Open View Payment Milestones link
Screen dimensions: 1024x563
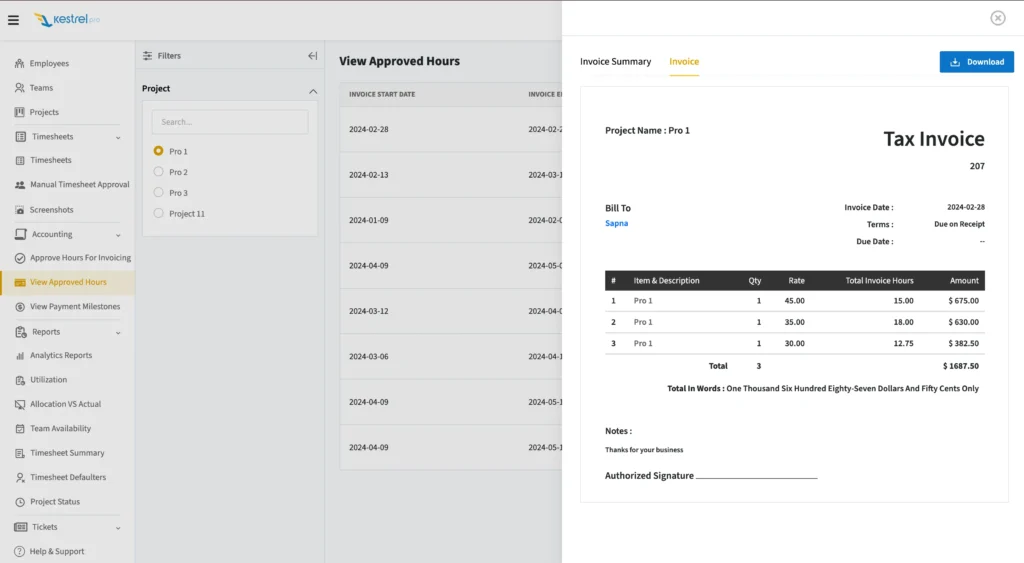point(75,306)
